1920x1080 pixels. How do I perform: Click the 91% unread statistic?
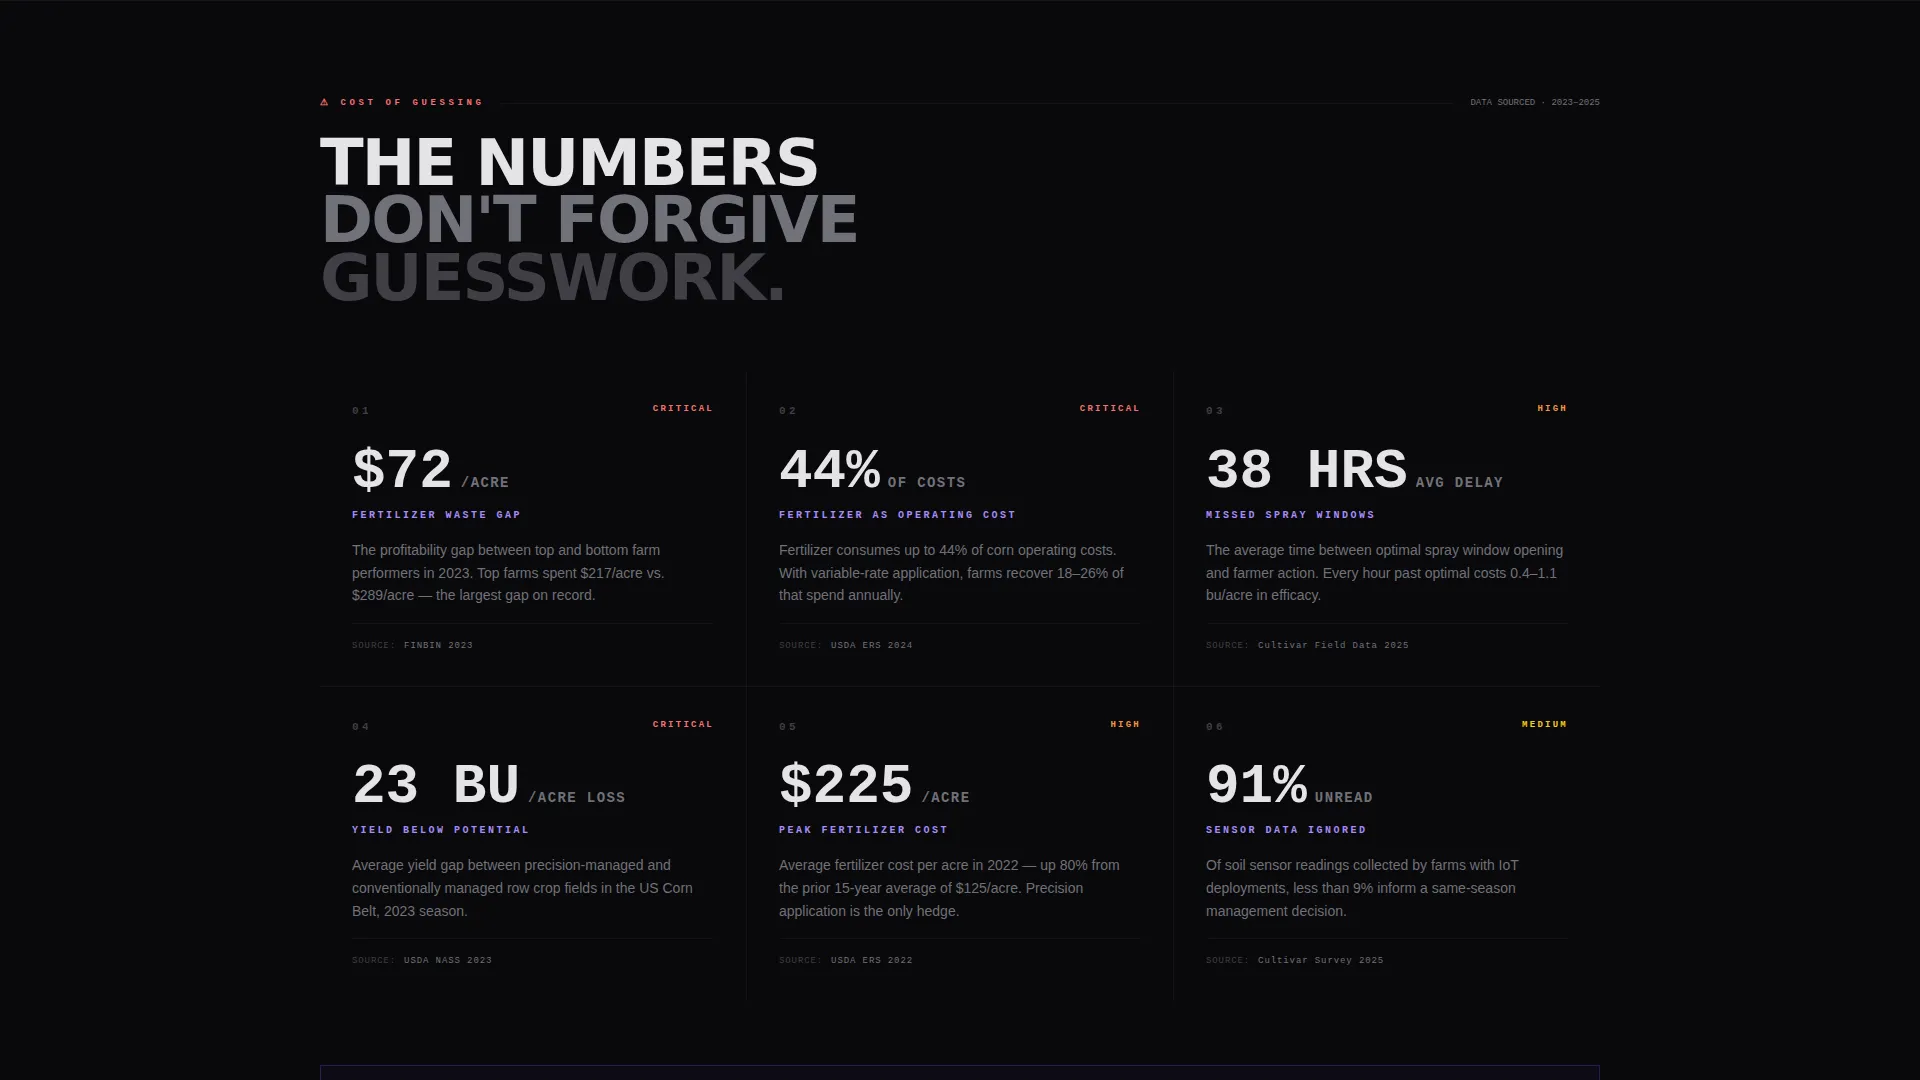point(1289,785)
